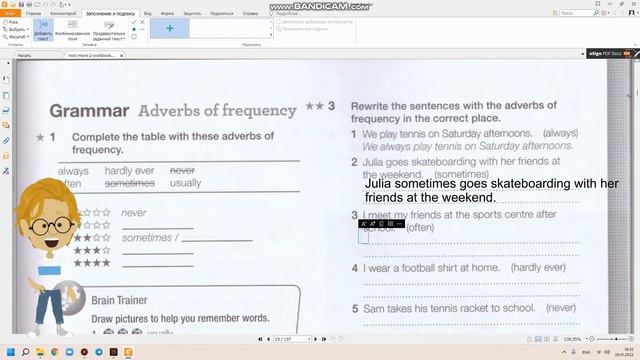Image resolution: width=640 pixels, height=360 pixels.
Task: Switch to the Вид ribbon tab
Action: tap(148, 13)
